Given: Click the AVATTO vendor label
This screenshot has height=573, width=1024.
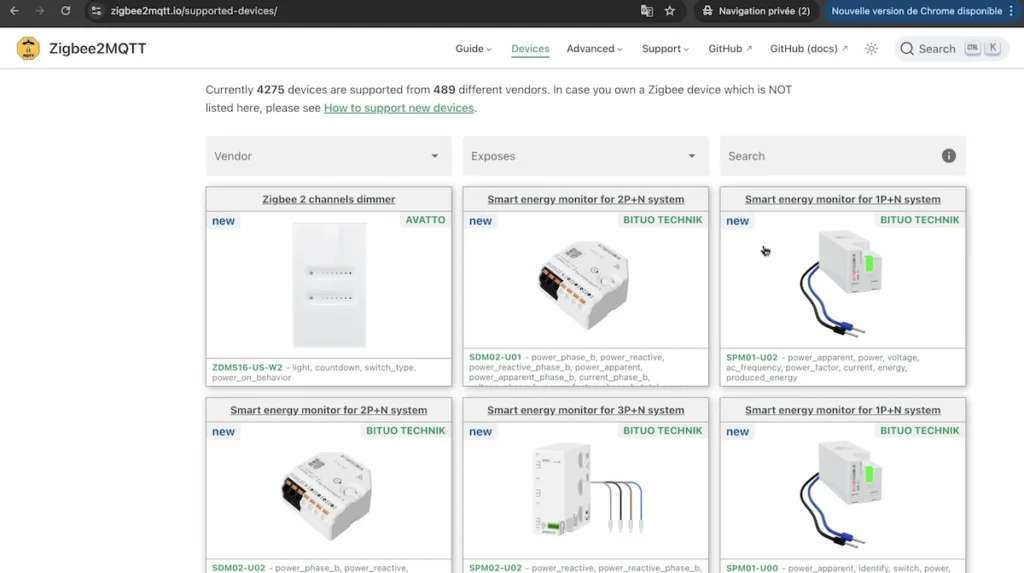Looking at the screenshot, I should pyautogui.click(x=425, y=220).
